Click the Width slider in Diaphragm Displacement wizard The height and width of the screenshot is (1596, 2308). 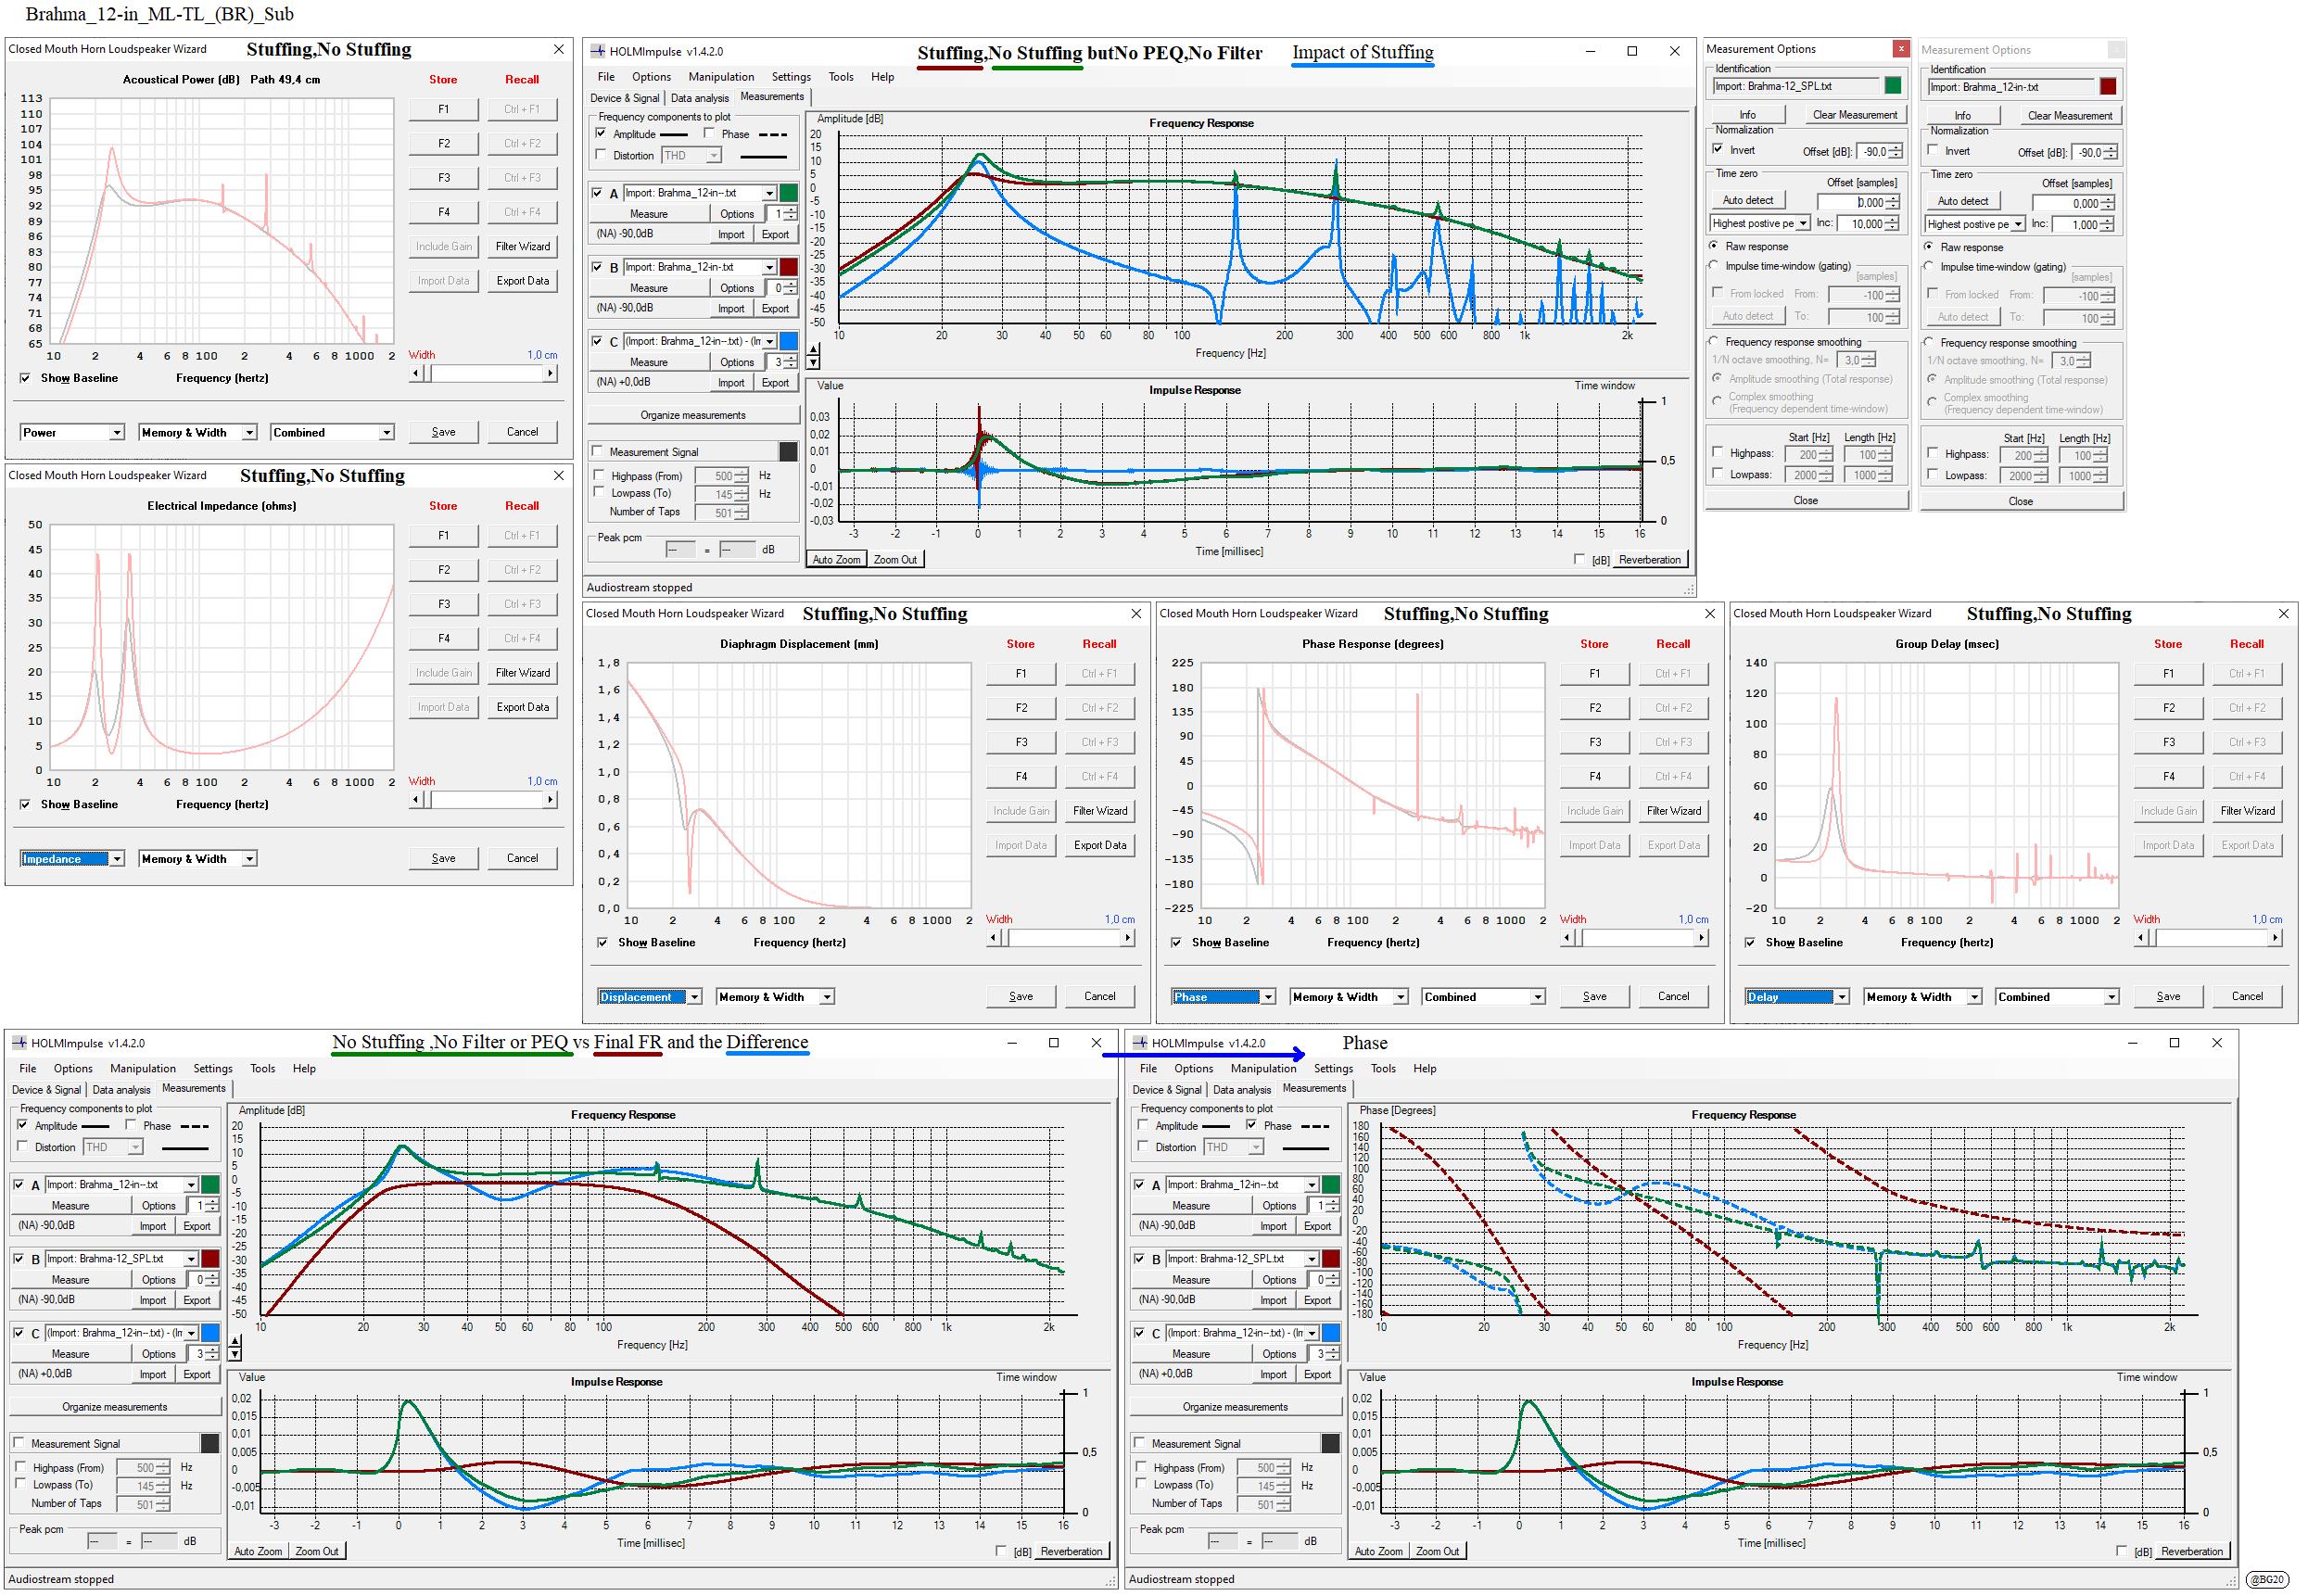[x=1062, y=937]
